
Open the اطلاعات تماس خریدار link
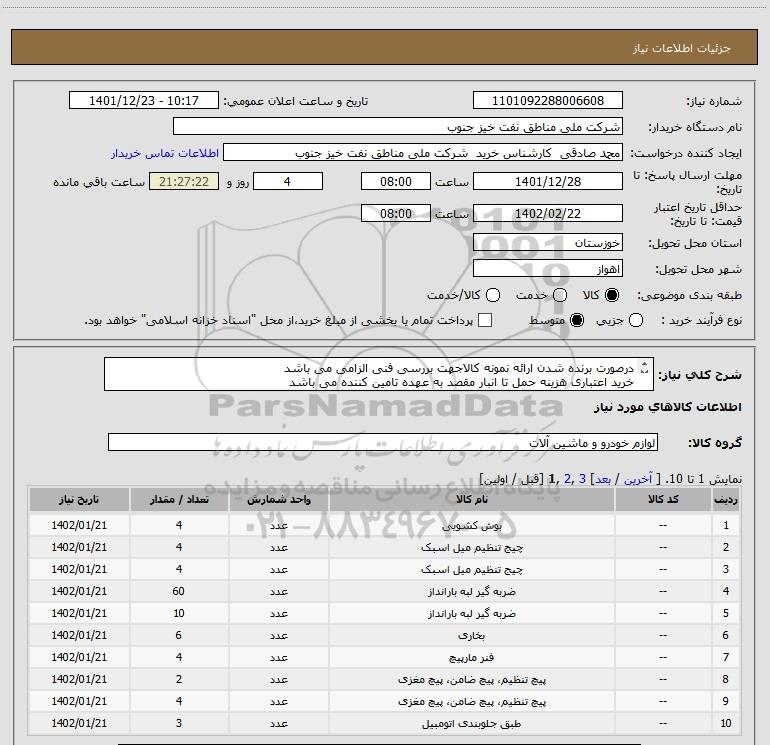(x=165, y=153)
